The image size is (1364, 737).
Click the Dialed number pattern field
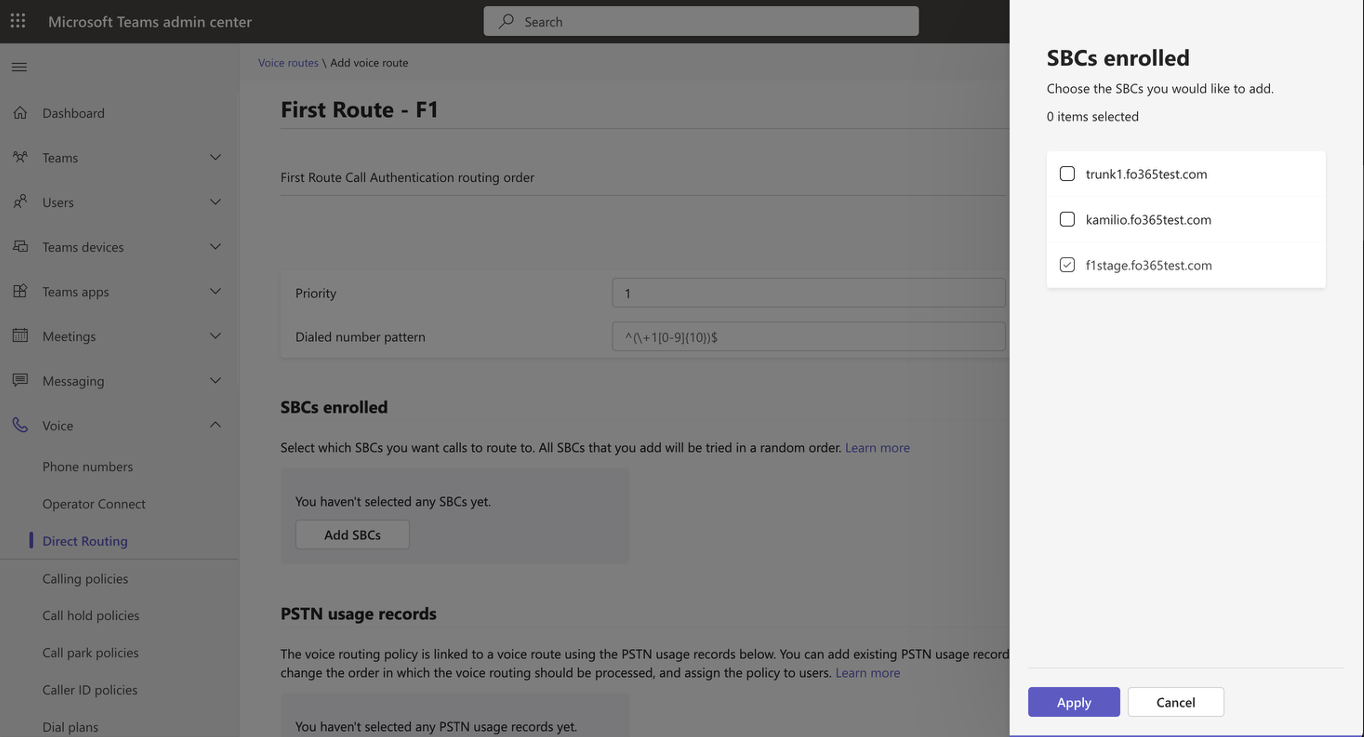[x=808, y=336]
